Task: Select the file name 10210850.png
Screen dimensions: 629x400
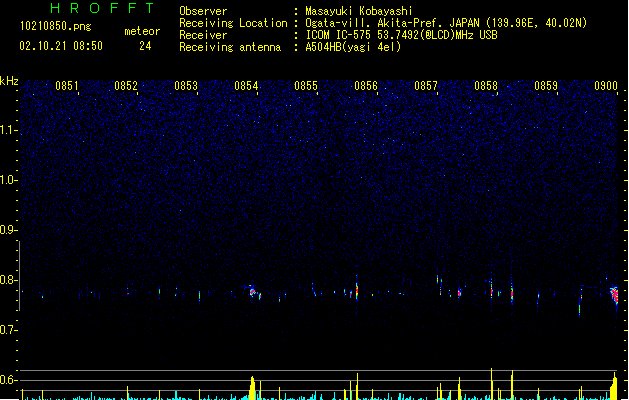Action: click(56, 27)
